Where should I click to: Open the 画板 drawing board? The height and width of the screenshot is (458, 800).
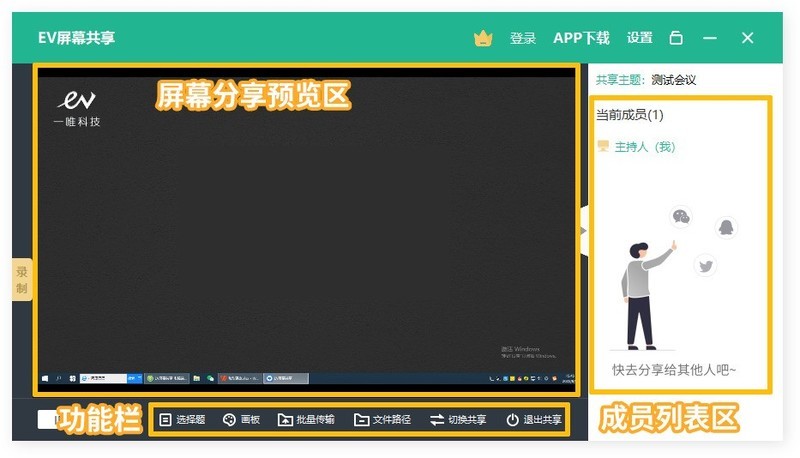point(241,420)
